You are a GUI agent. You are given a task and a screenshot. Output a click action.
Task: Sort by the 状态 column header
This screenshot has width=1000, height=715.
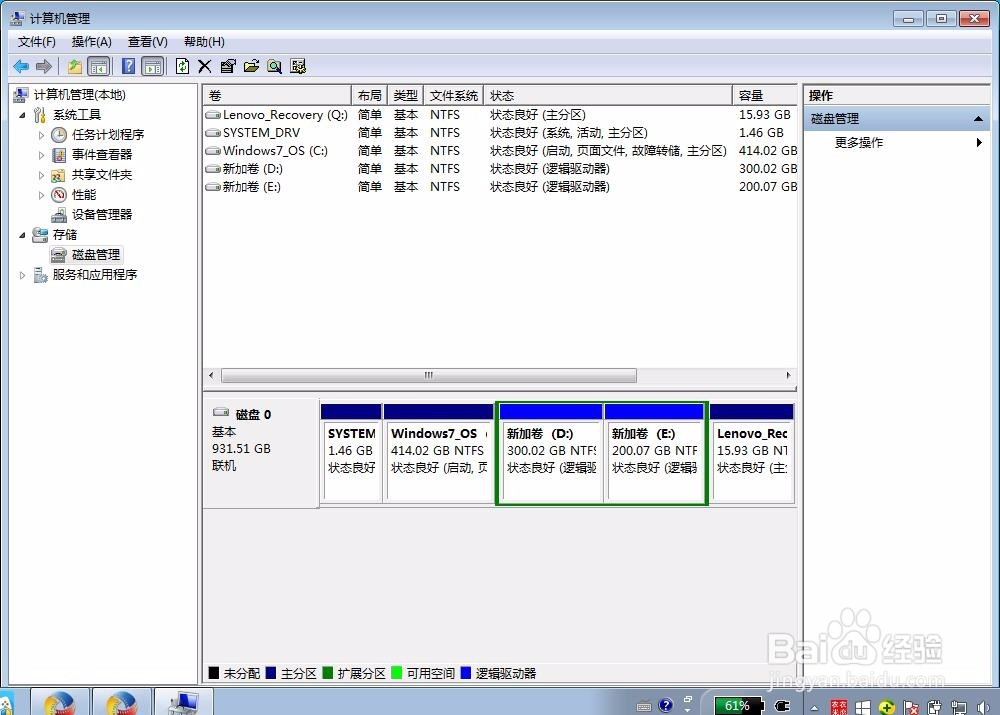608,96
